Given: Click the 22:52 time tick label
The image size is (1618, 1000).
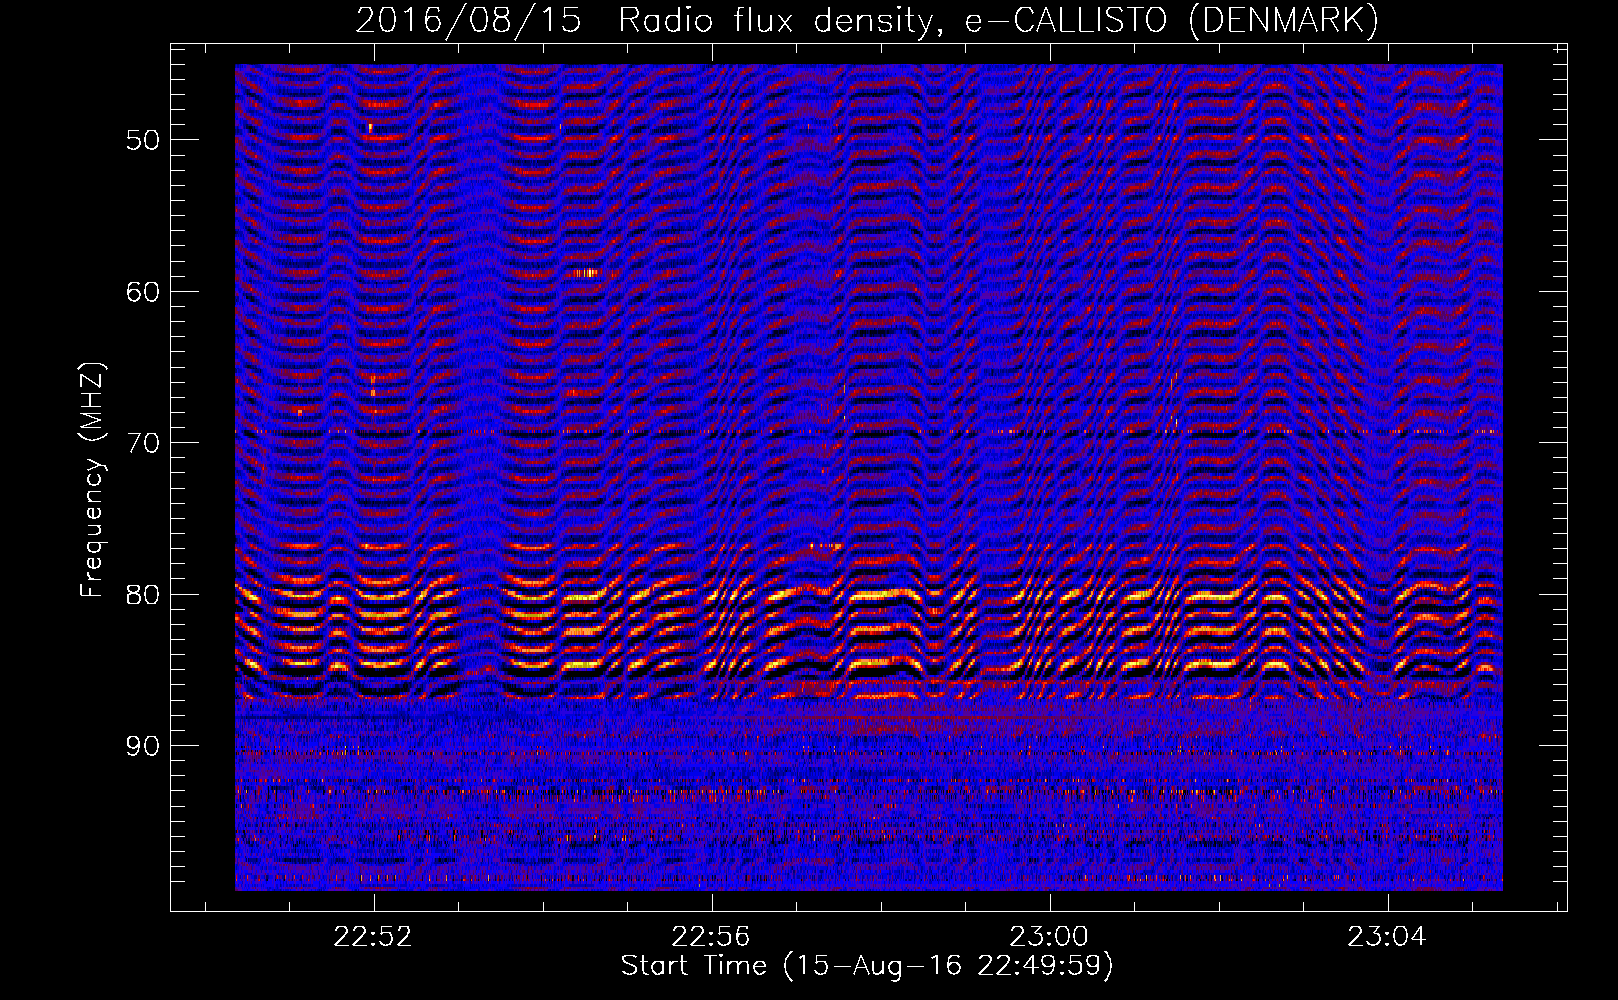Looking at the screenshot, I should click(x=373, y=937).
